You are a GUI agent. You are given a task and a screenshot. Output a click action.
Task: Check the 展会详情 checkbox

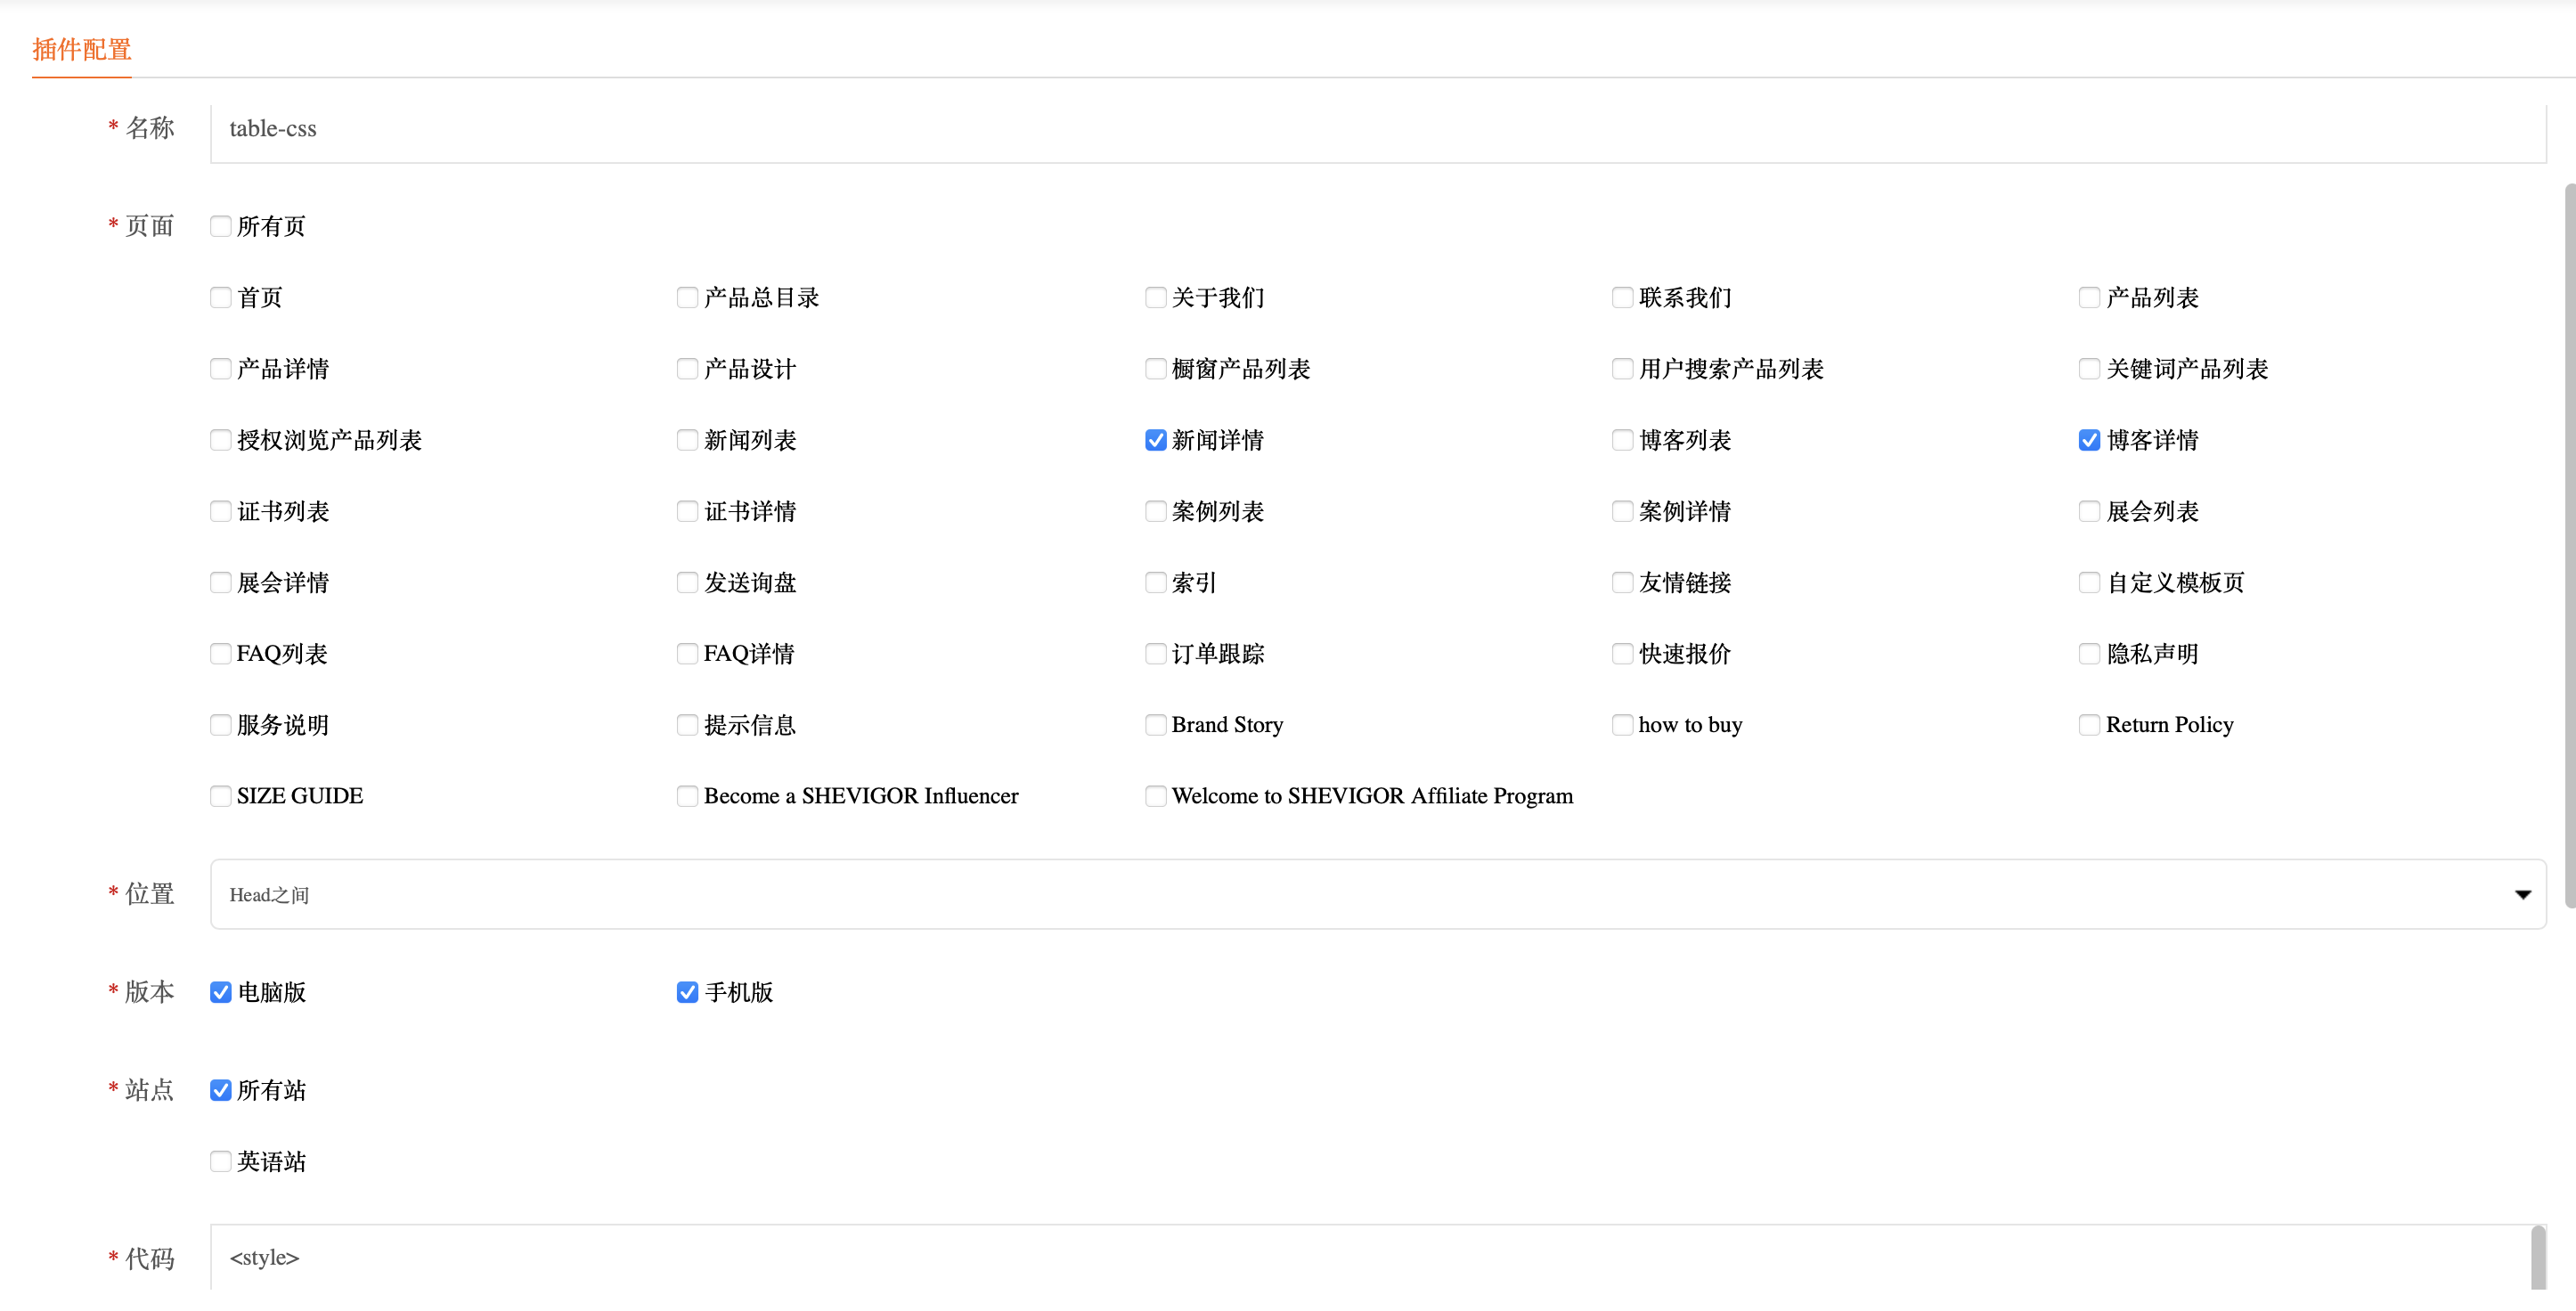pos(221,582)
